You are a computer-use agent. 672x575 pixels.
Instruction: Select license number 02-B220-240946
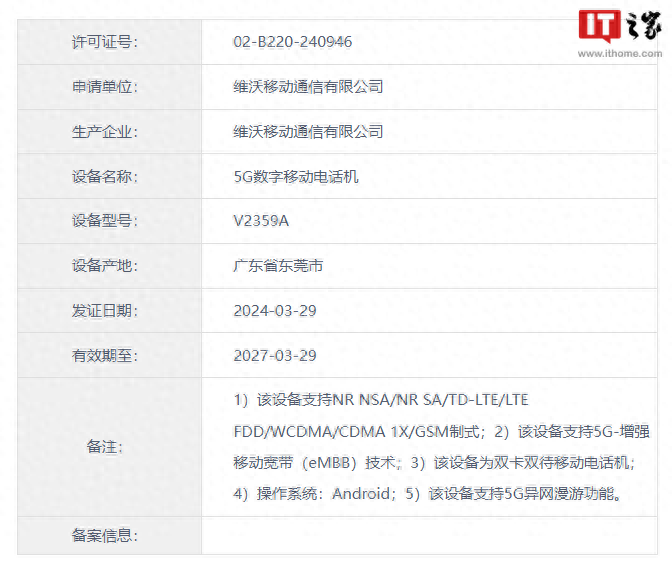tap(293, 42)
